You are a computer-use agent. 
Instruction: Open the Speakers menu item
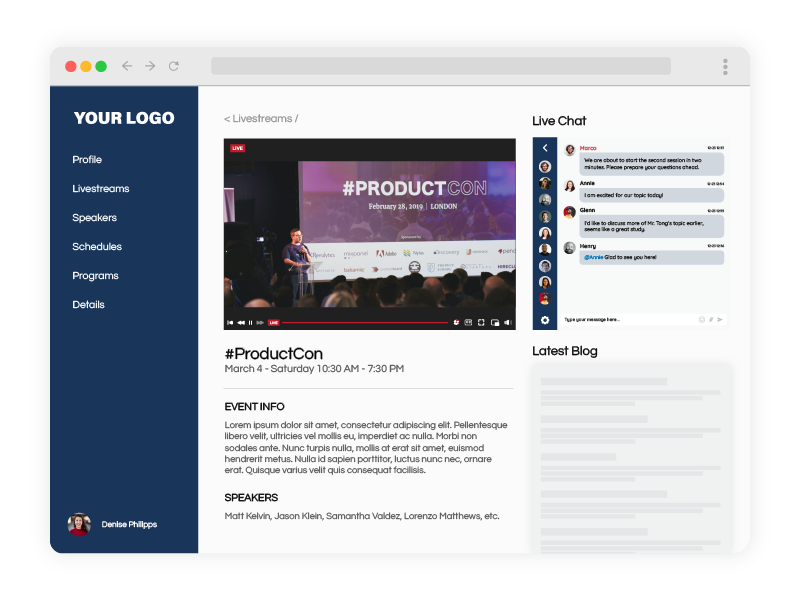pos(94,218)
